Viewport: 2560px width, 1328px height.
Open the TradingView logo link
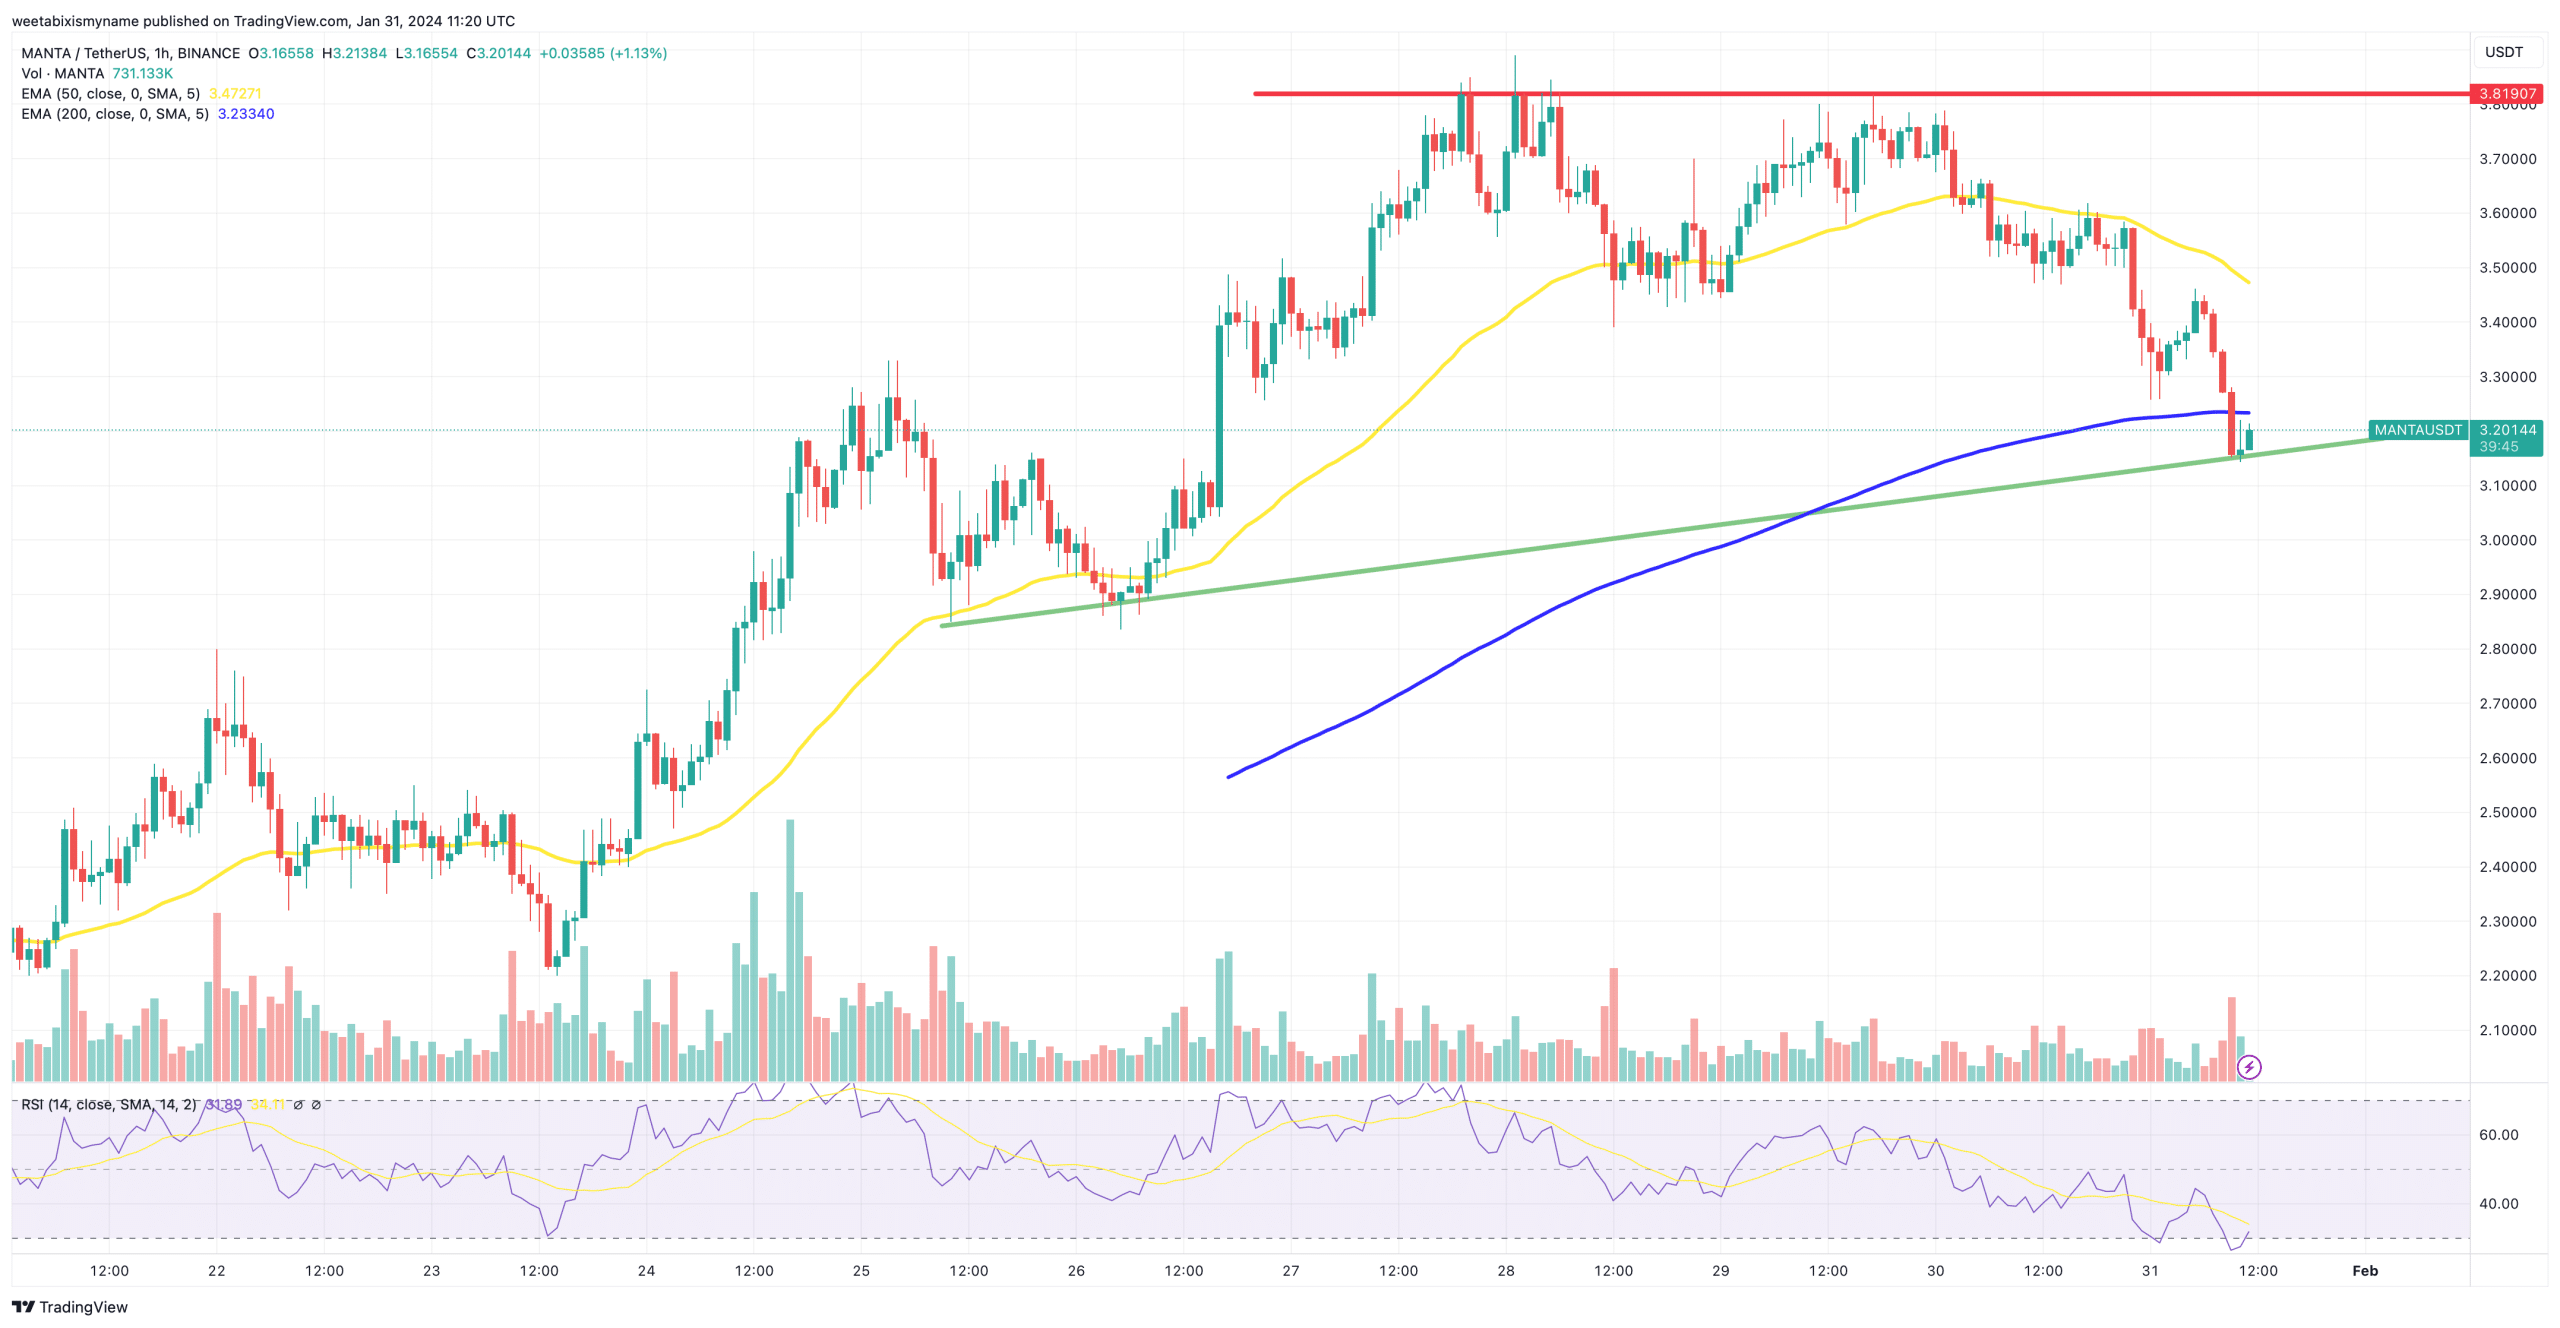click(x=69, y=1307)
